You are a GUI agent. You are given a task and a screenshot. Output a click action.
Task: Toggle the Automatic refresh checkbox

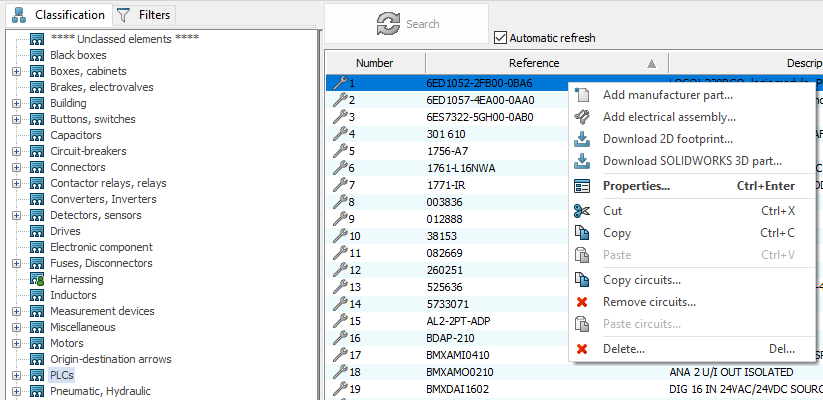501,38
